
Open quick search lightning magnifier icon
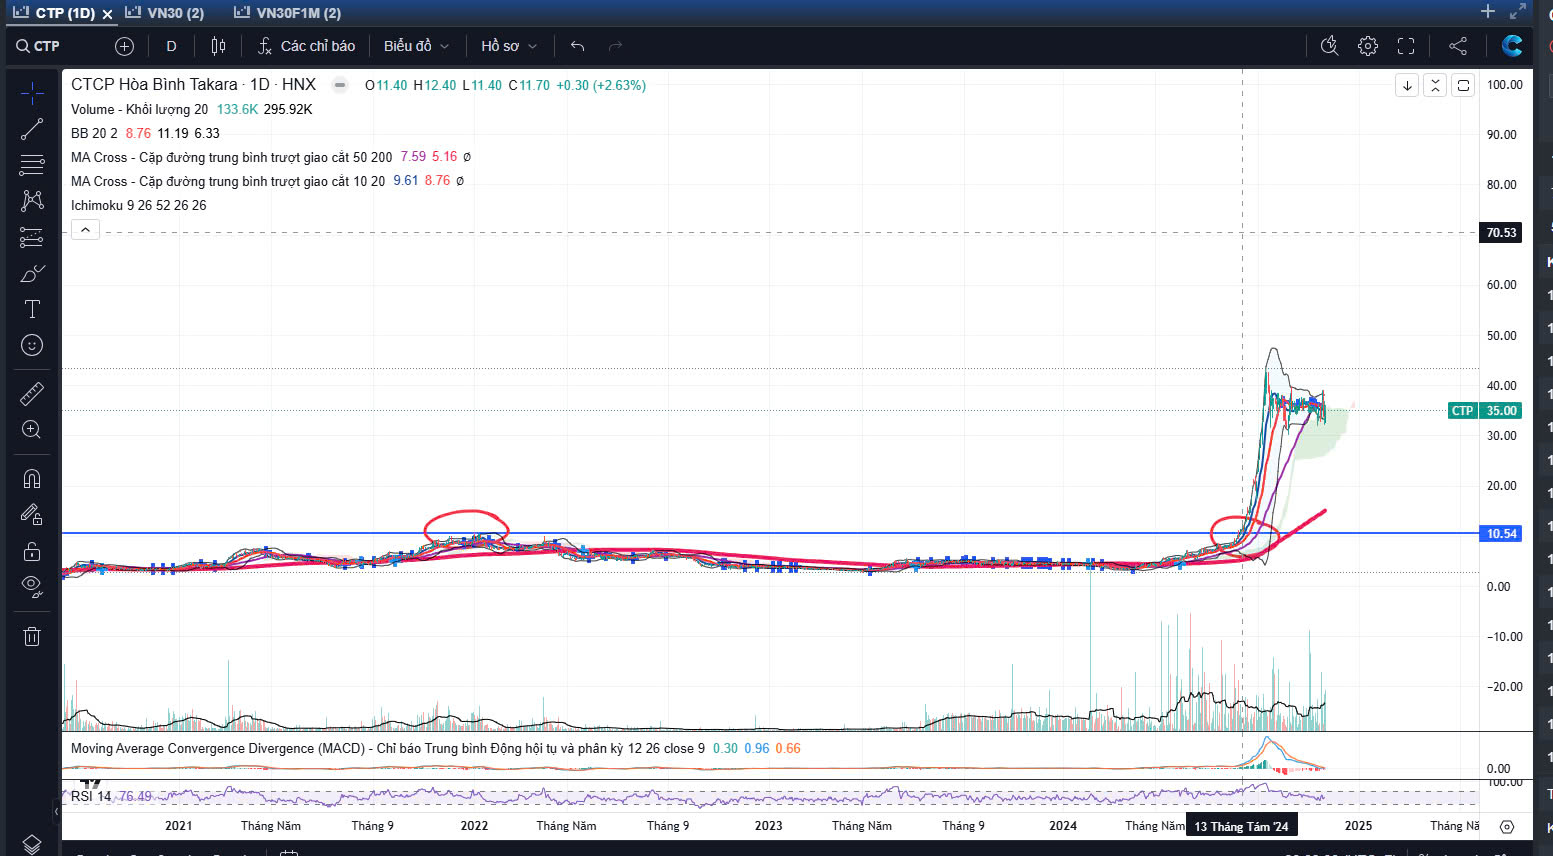(1329, 46)
